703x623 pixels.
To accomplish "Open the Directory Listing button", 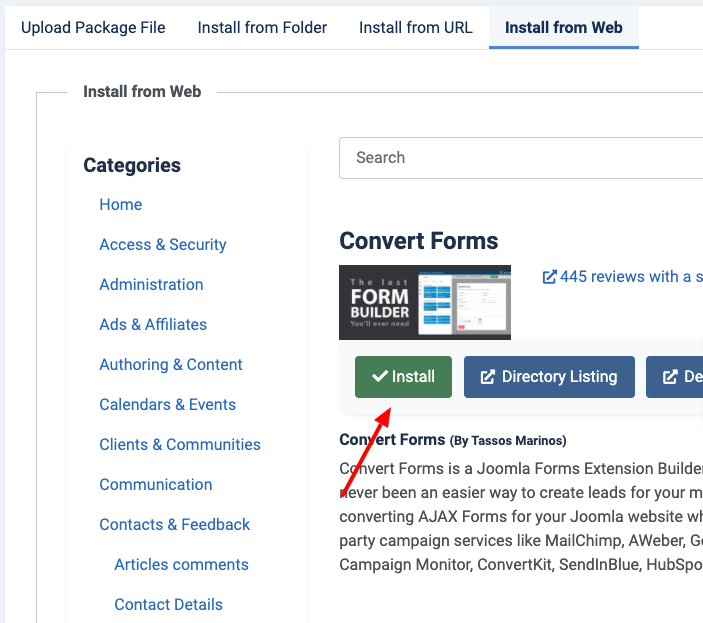I will [549, 377].
